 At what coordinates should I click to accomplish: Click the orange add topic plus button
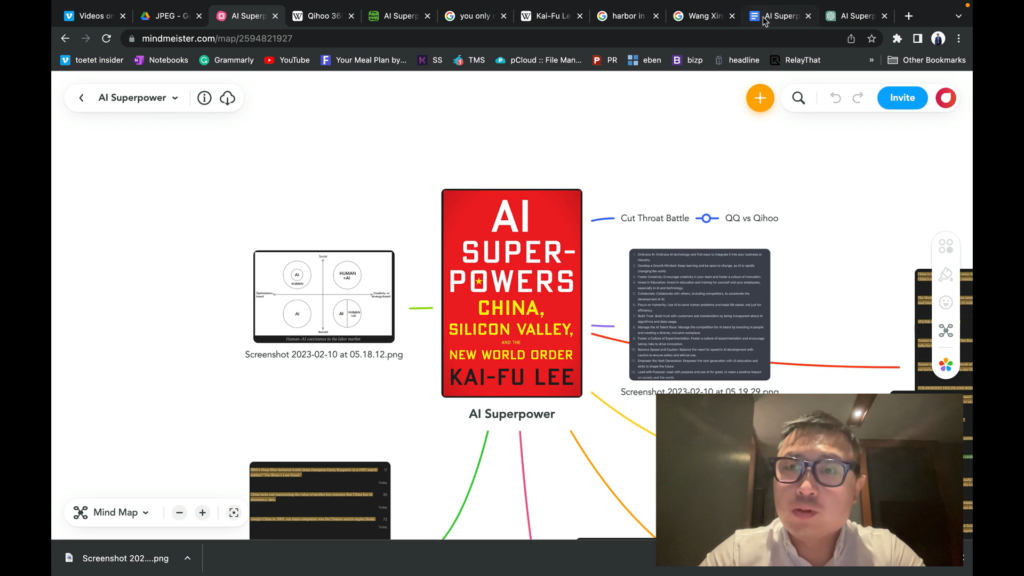pyautogui.click(x=760, y=98)
